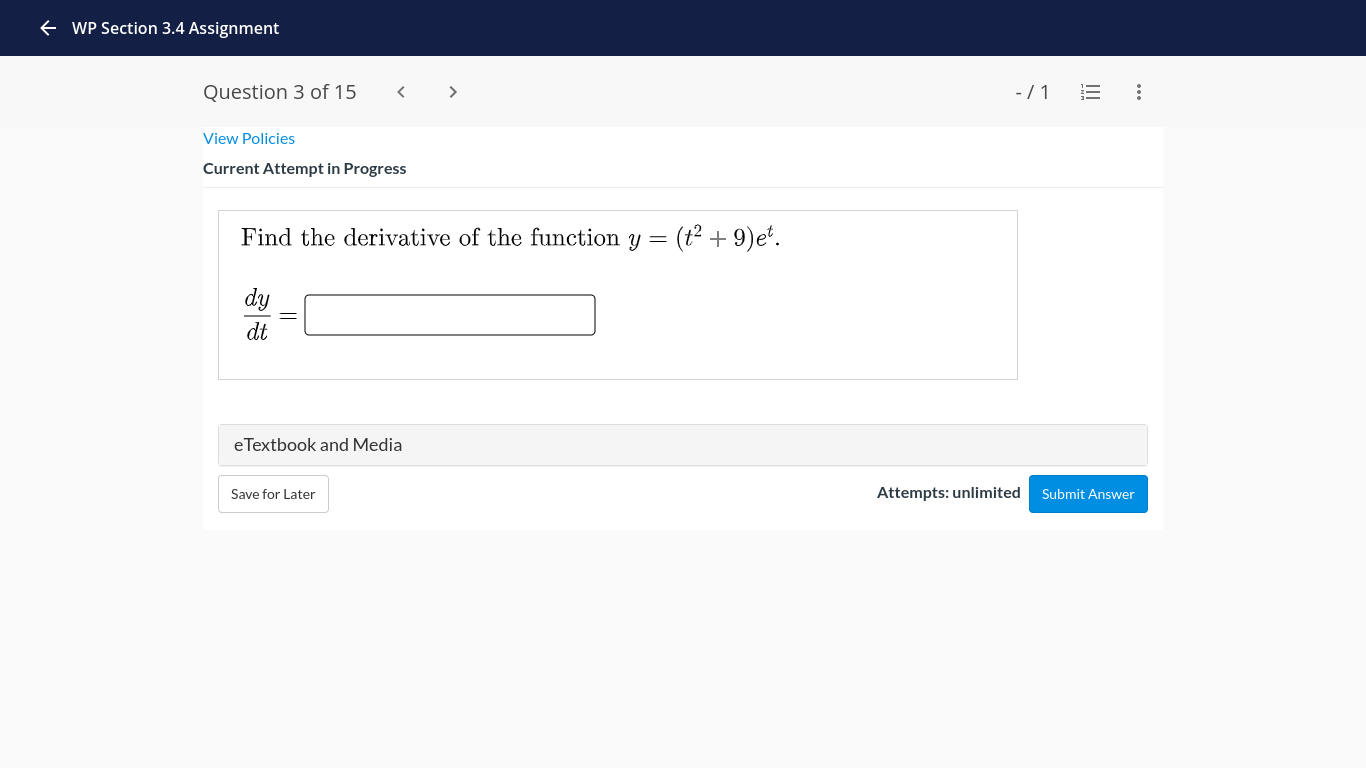Screen dimensions: 1366x768
Task: Show all questions using the list icon
Action: click(x=1090, y=92)
